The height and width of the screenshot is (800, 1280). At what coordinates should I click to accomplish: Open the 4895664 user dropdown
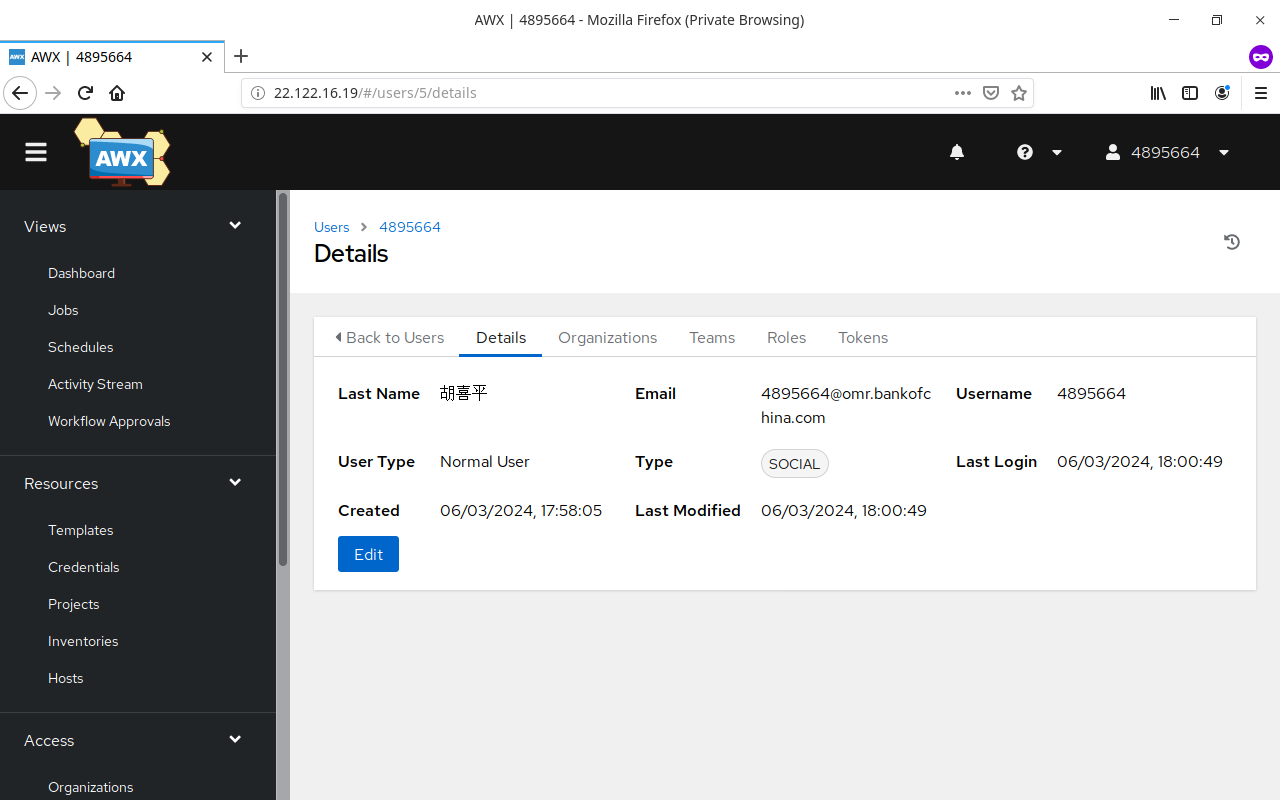[1167, 152]
